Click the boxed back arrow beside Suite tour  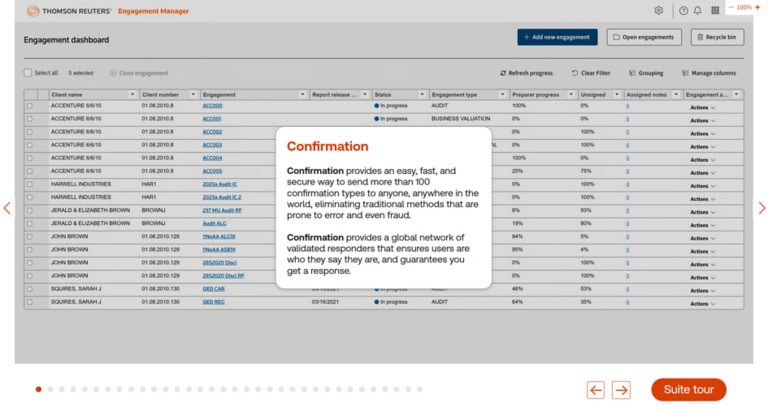(x=596, y=390)
